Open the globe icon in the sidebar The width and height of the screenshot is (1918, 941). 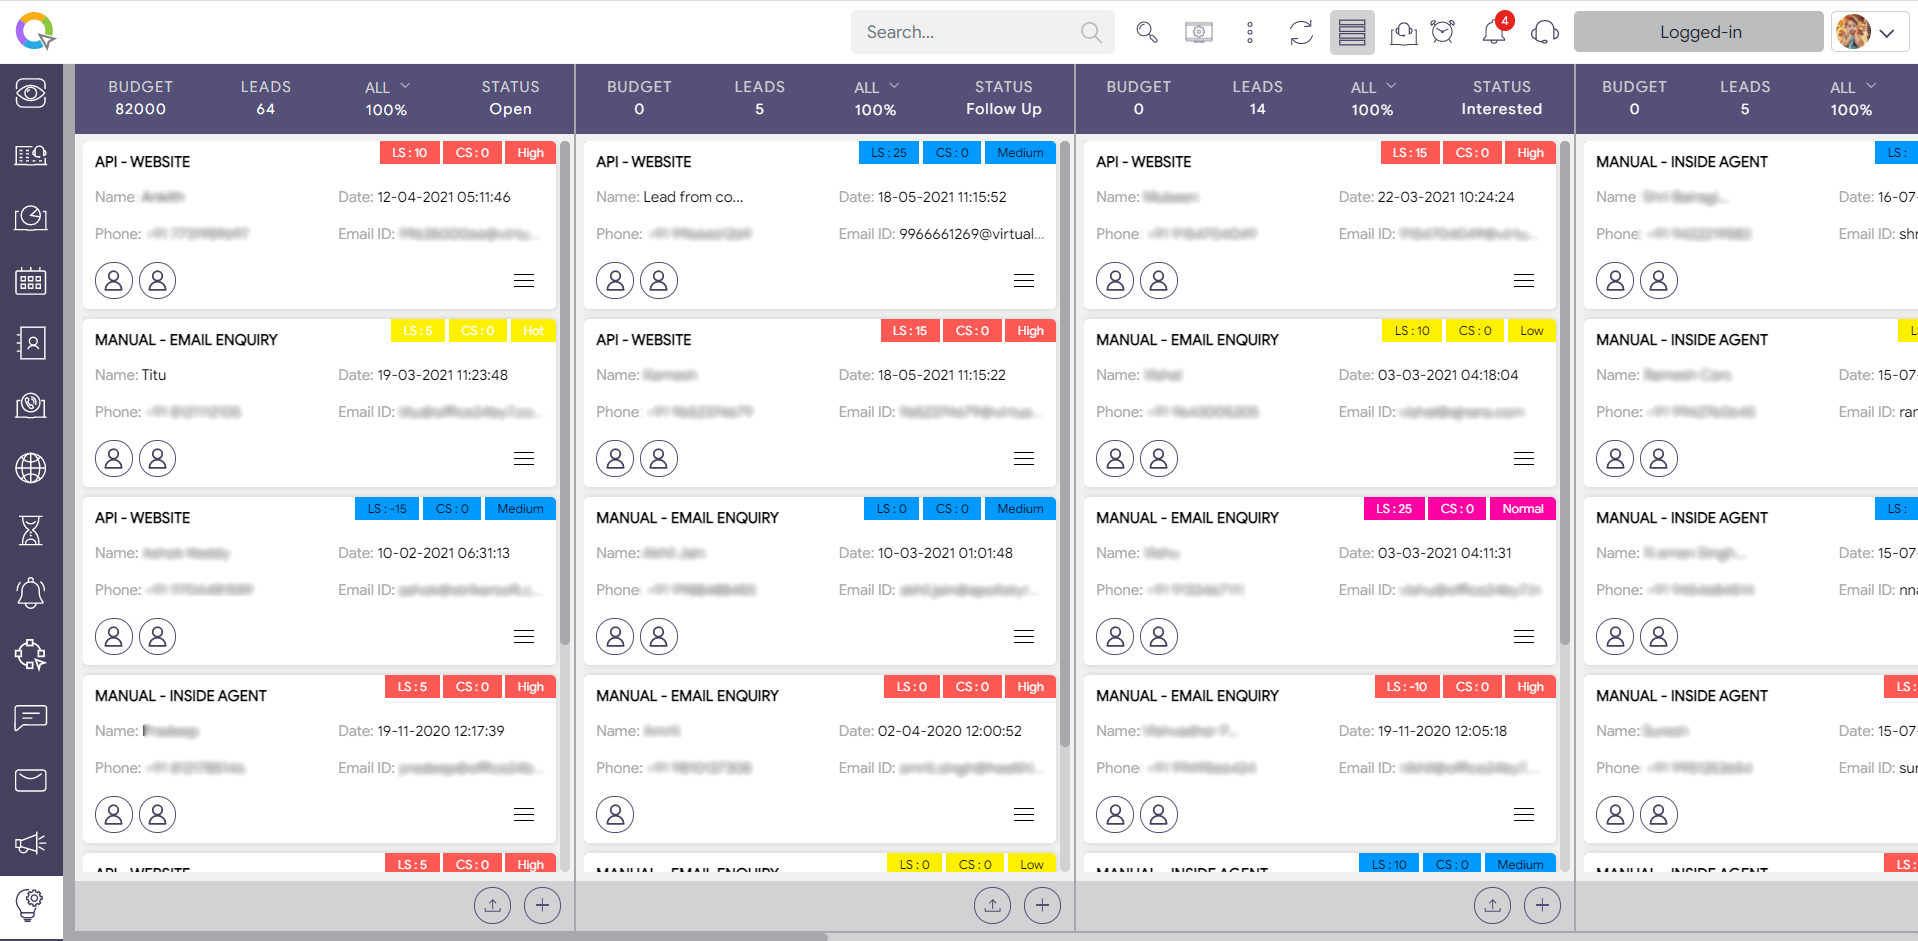(x=30, y=468)
